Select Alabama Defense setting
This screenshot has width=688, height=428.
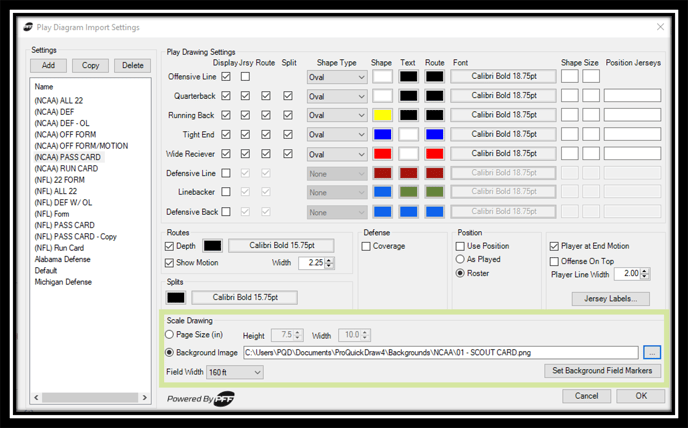62,259
